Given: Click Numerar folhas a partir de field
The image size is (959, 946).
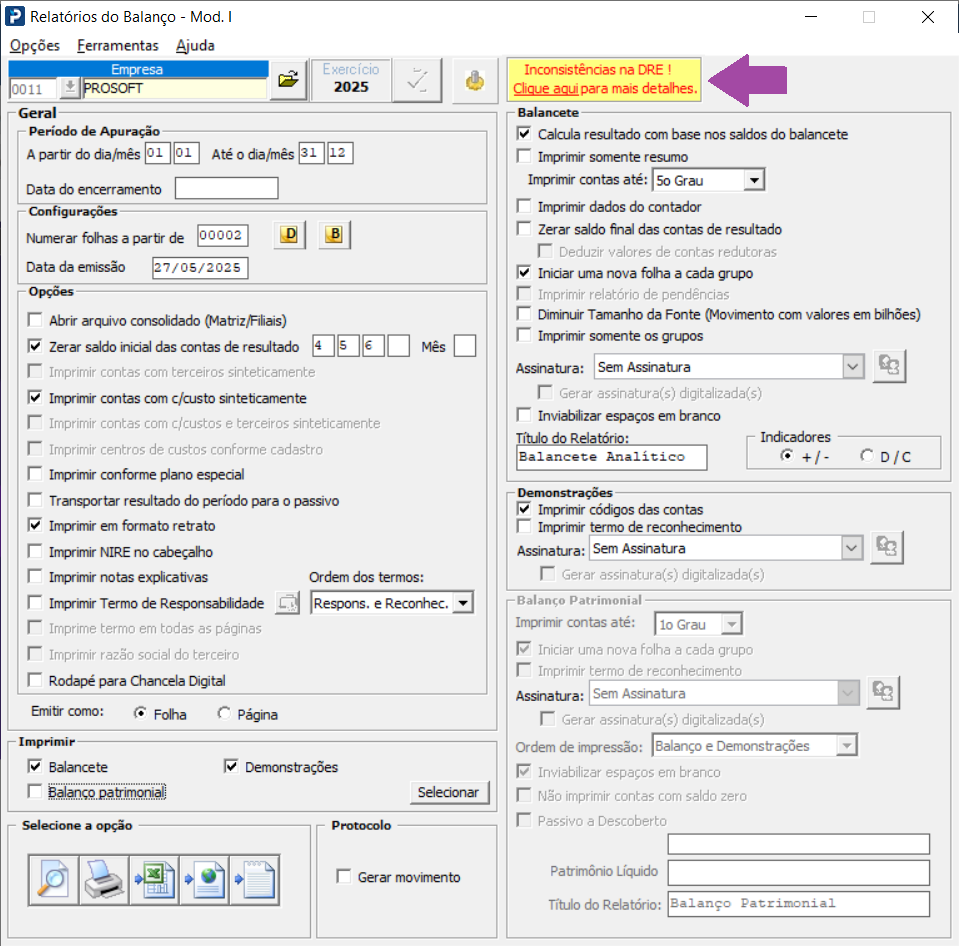Looking at the screenshot, I should [x=223, y=235].
